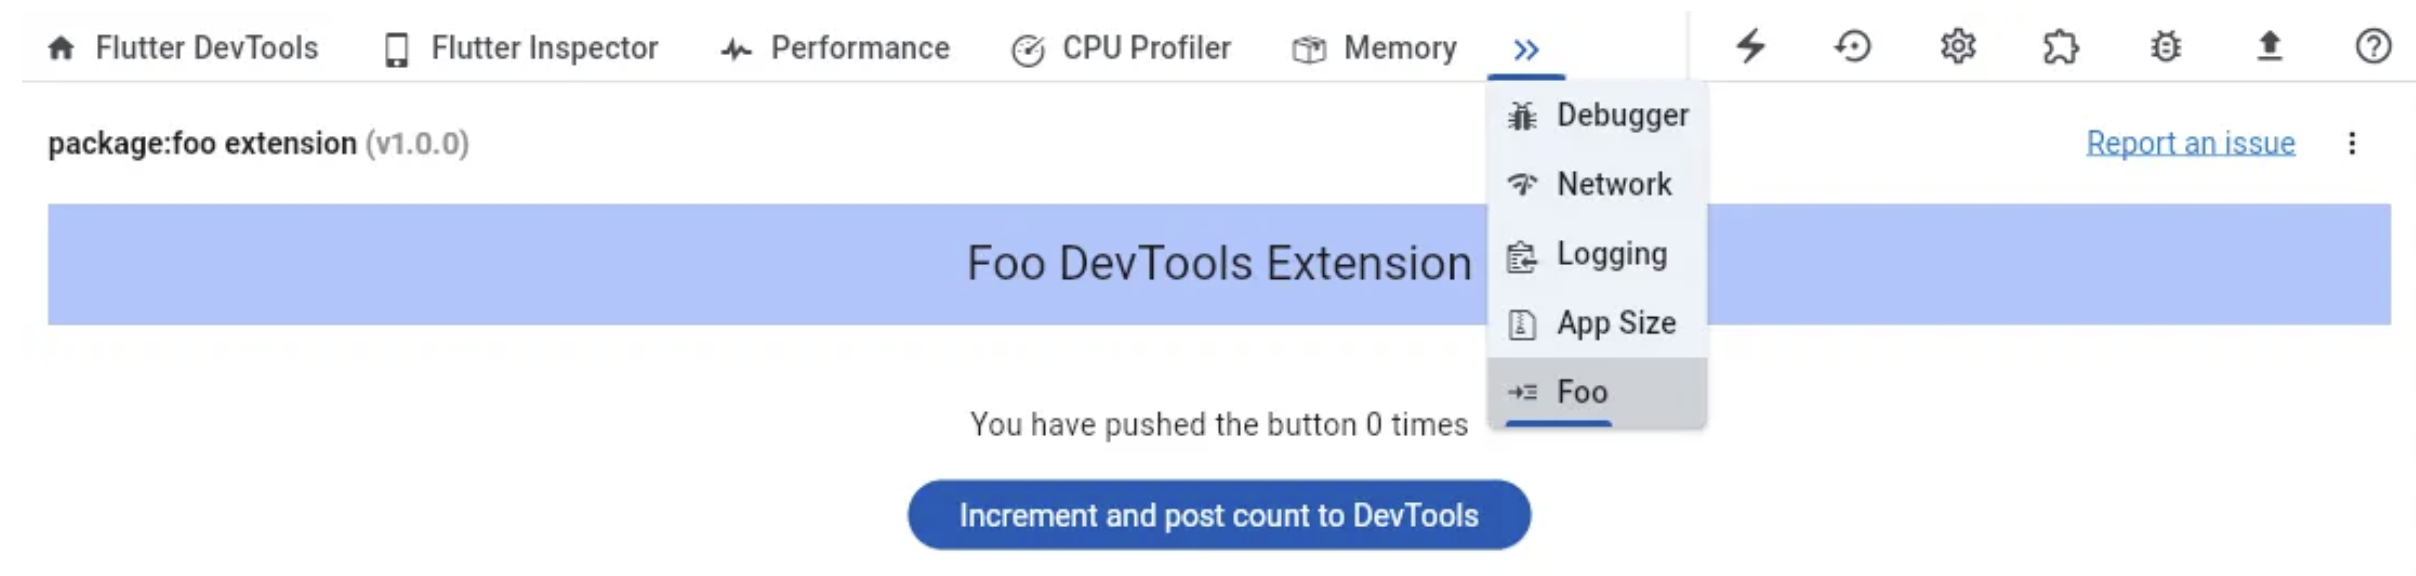This screenshot has height=576, width=2416.
Task: Click the Flutter DevTools home icon
Action: (62, 47)
